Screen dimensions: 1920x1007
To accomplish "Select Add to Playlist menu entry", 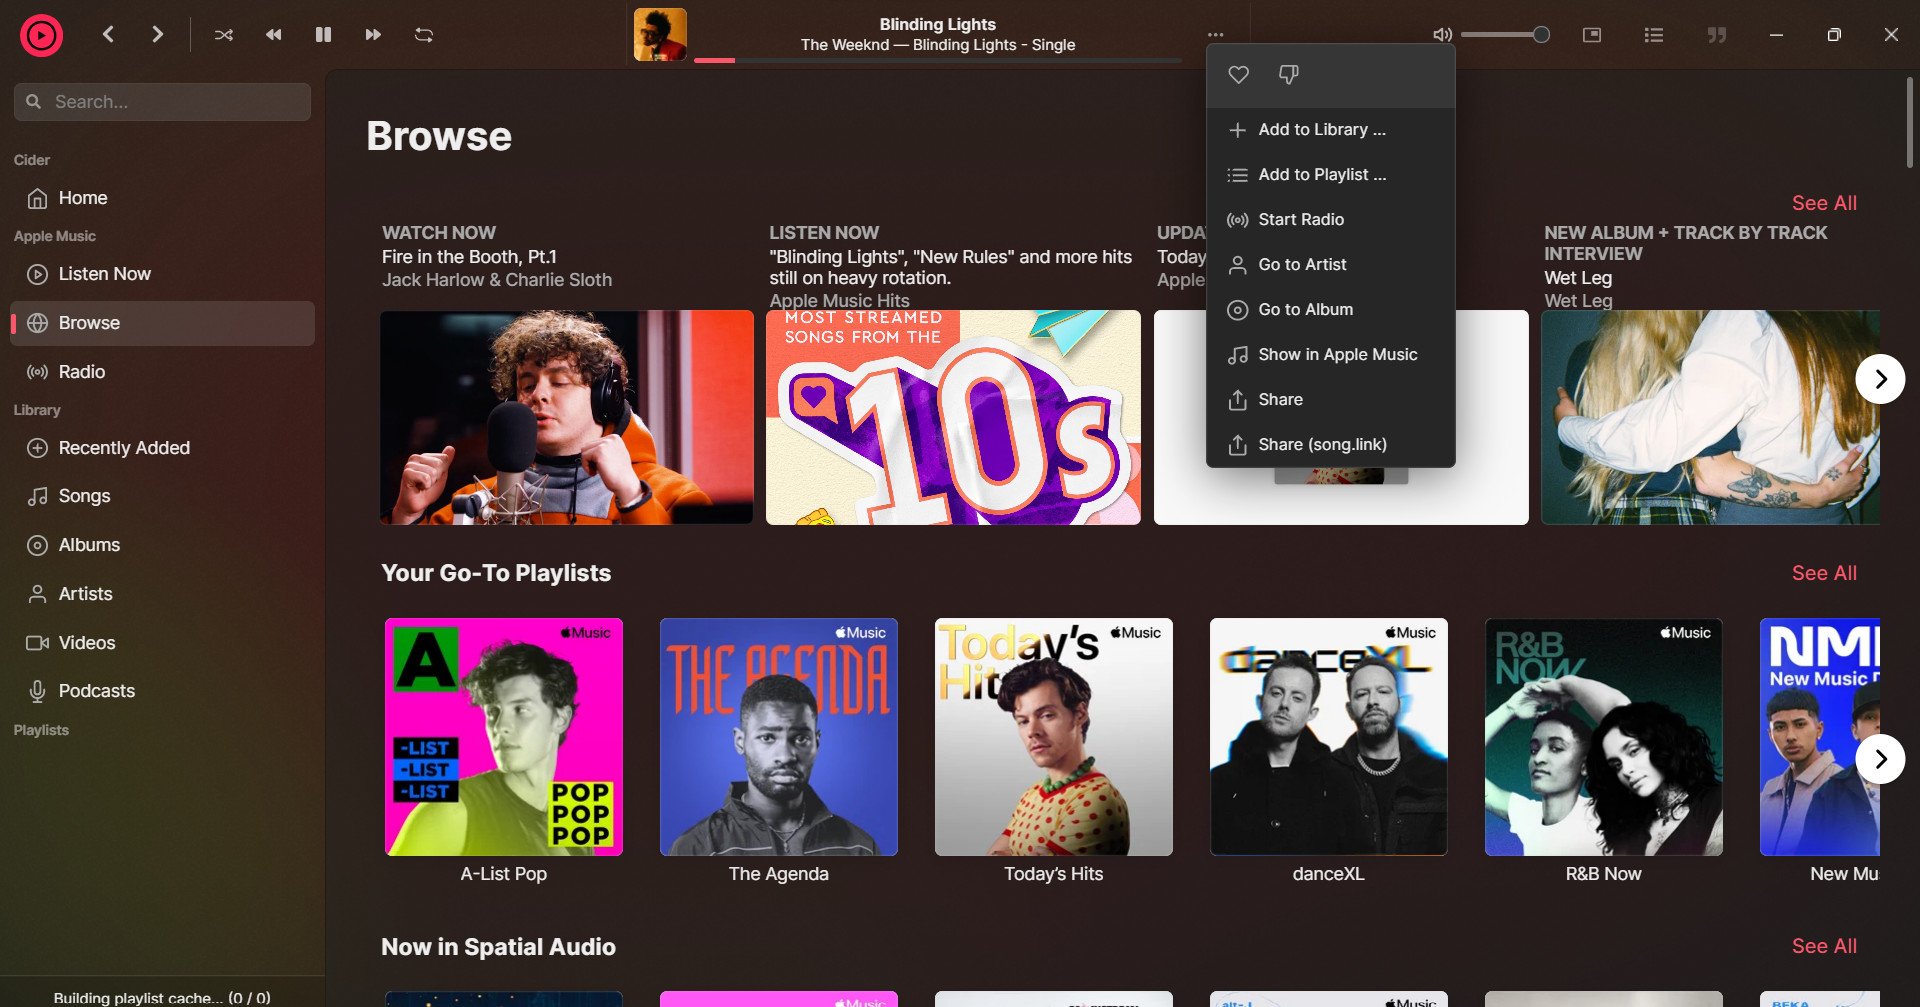I will point(1330,175).
